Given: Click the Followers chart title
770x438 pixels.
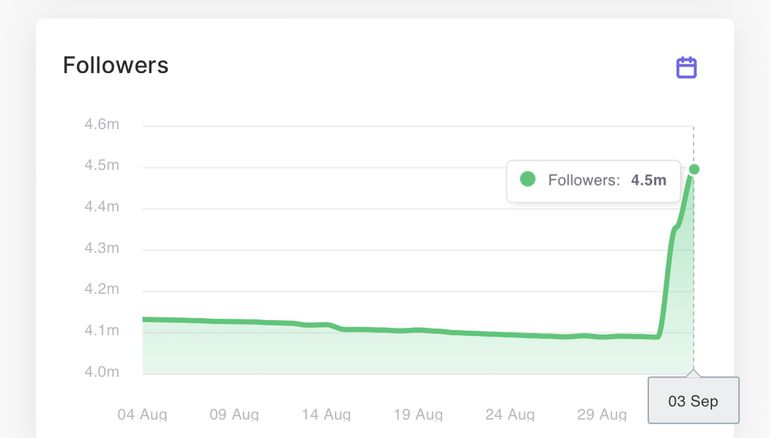Looking at the screenshot, I should [115, 66].
